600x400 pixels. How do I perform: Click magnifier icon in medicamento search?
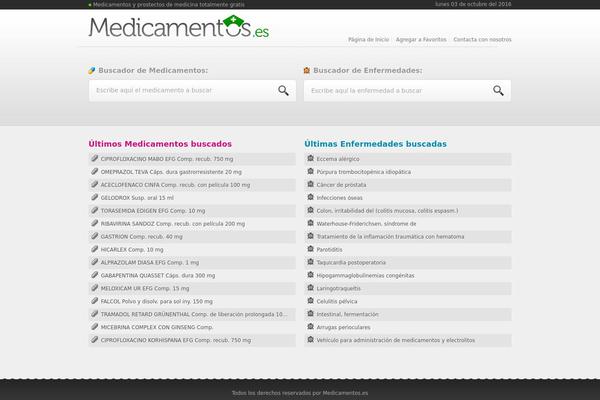click(x=283, y=90)
